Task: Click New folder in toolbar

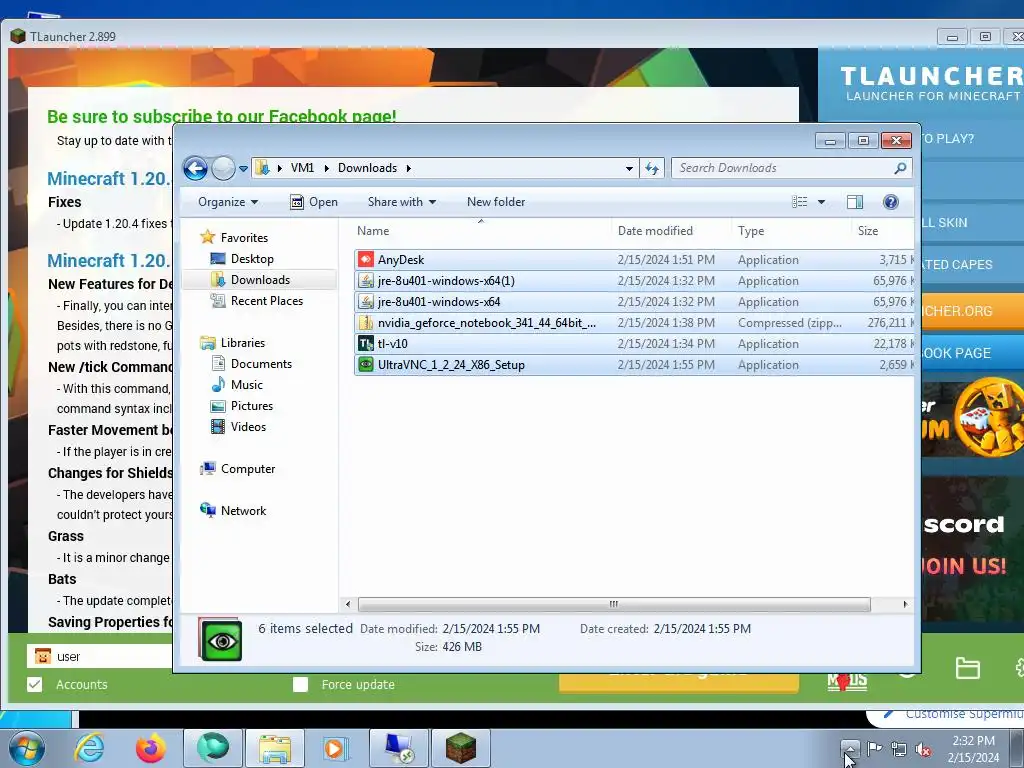Action: [x=496, y=202]
